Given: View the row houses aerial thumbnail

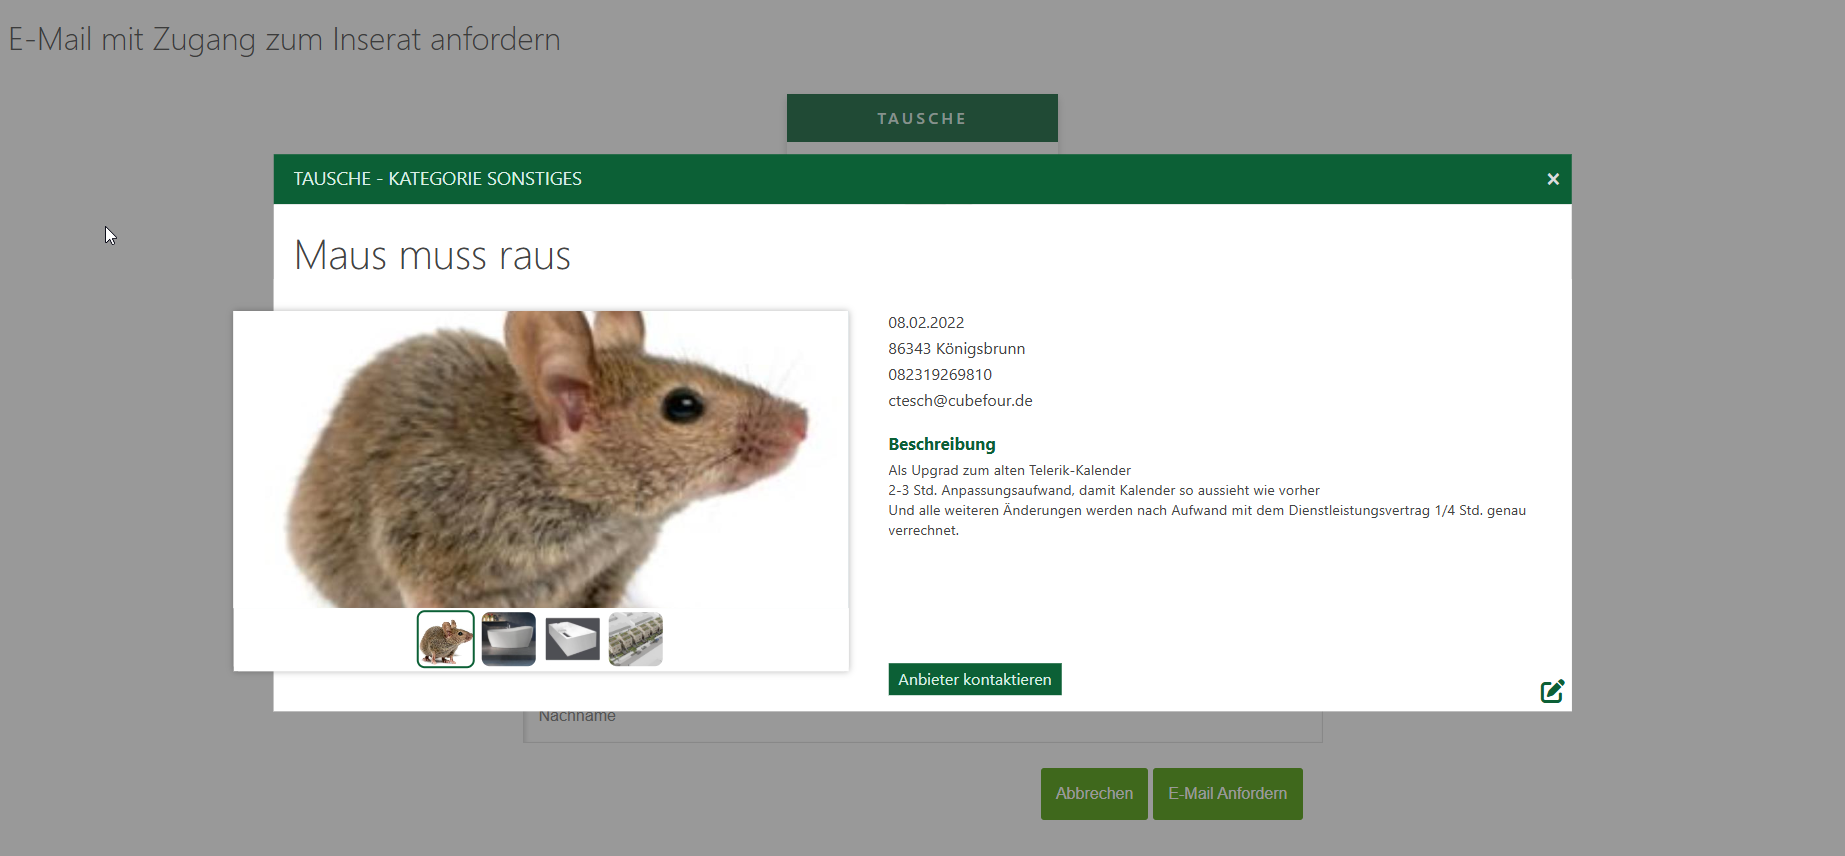Looking at the screenshot, I should click(x=636, y=639).
